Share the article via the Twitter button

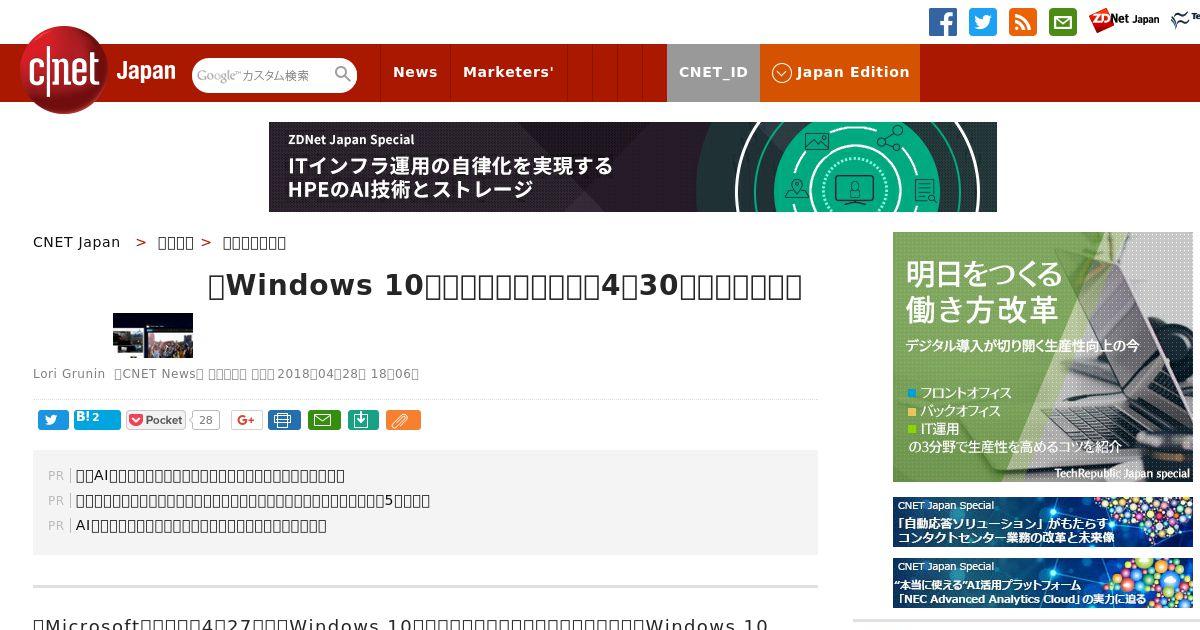[x=53, y=420]
